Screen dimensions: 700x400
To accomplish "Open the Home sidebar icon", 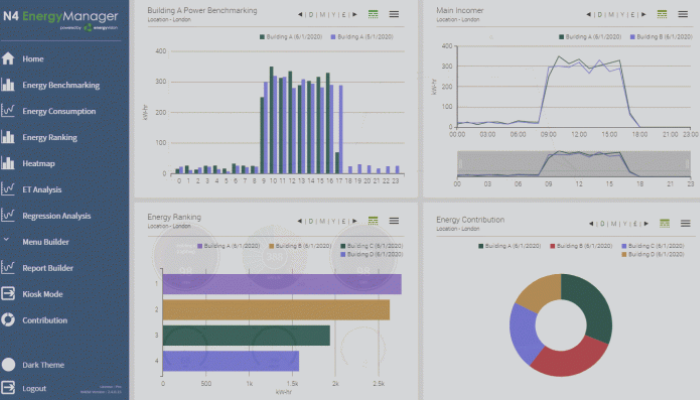I will [x=8, y=58].
